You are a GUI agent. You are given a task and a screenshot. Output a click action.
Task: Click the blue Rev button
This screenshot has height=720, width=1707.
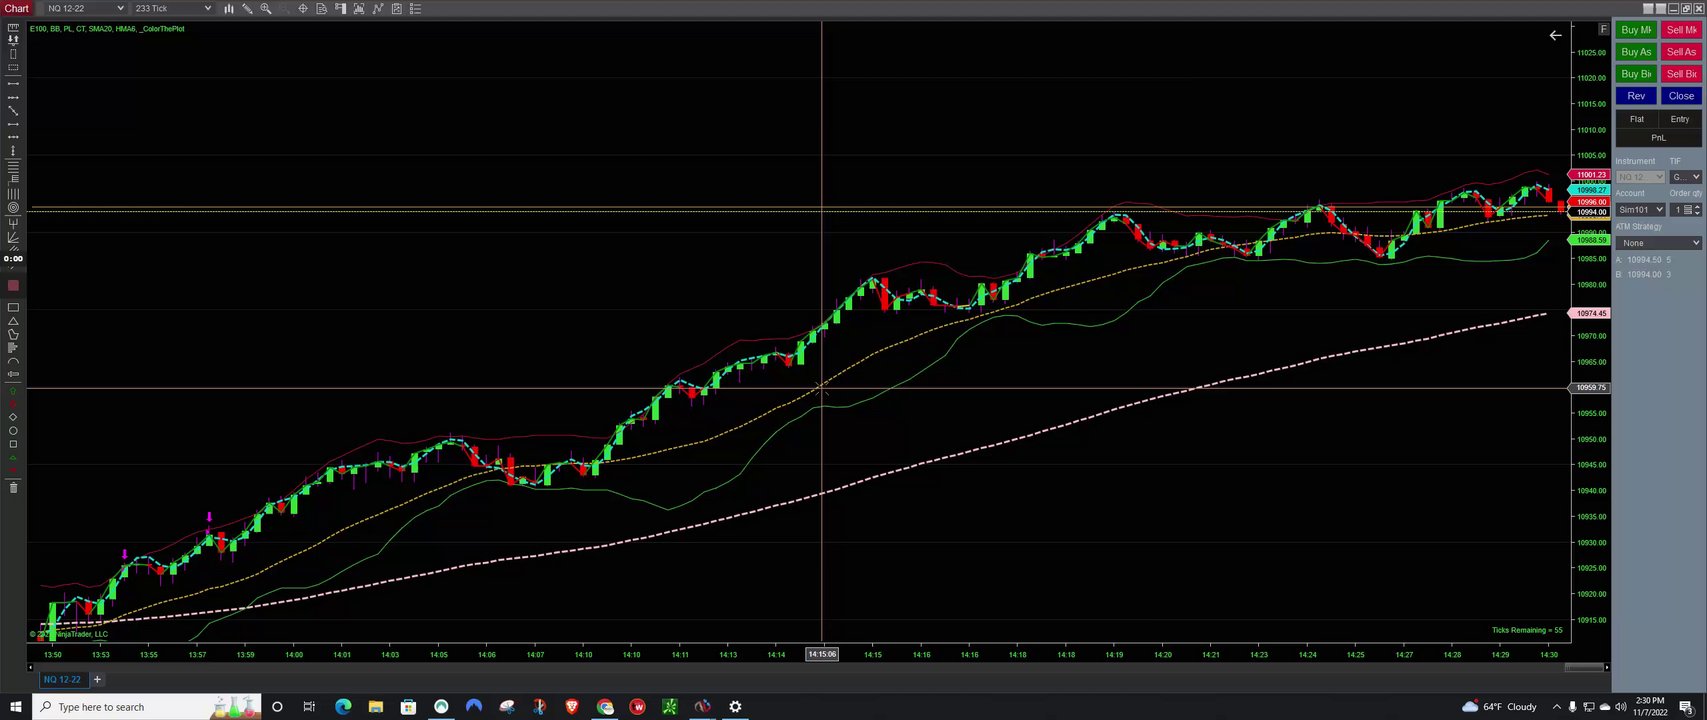(x=1636, y=96)
